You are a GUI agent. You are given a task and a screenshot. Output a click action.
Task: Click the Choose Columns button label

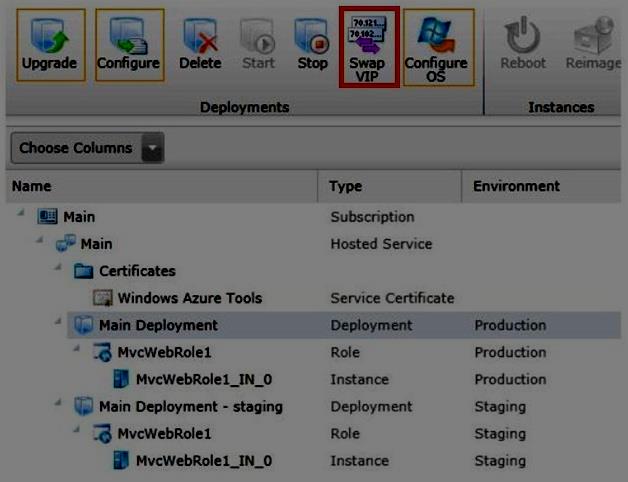[76, 148]
